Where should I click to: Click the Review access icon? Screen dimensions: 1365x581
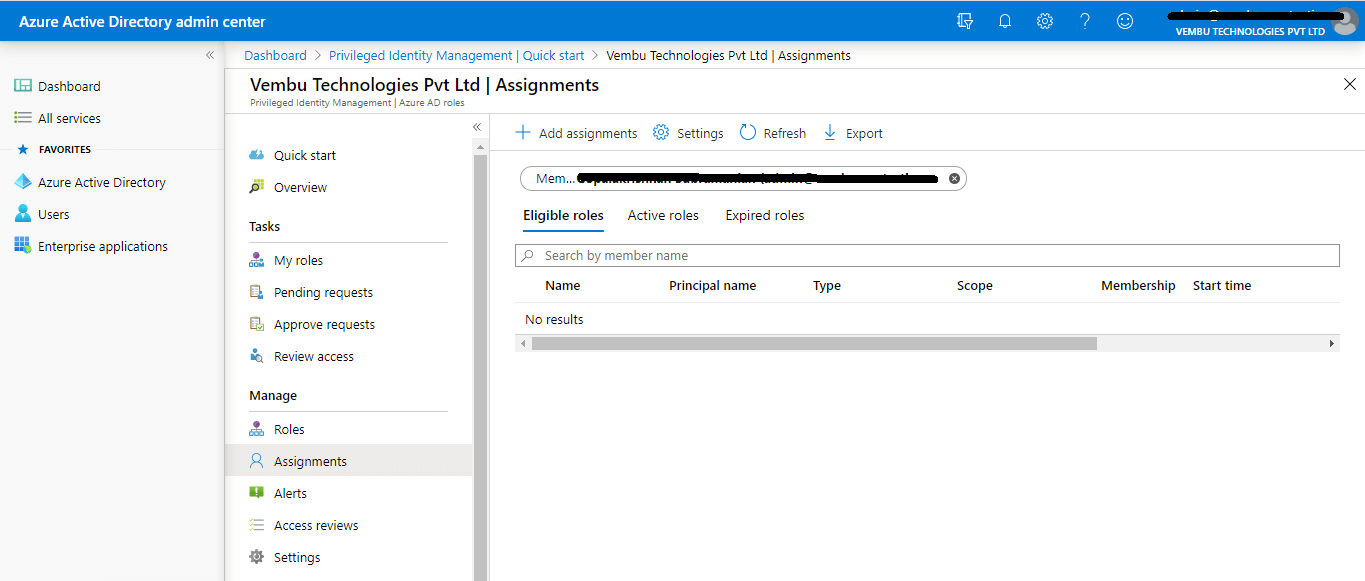(257, 356)
